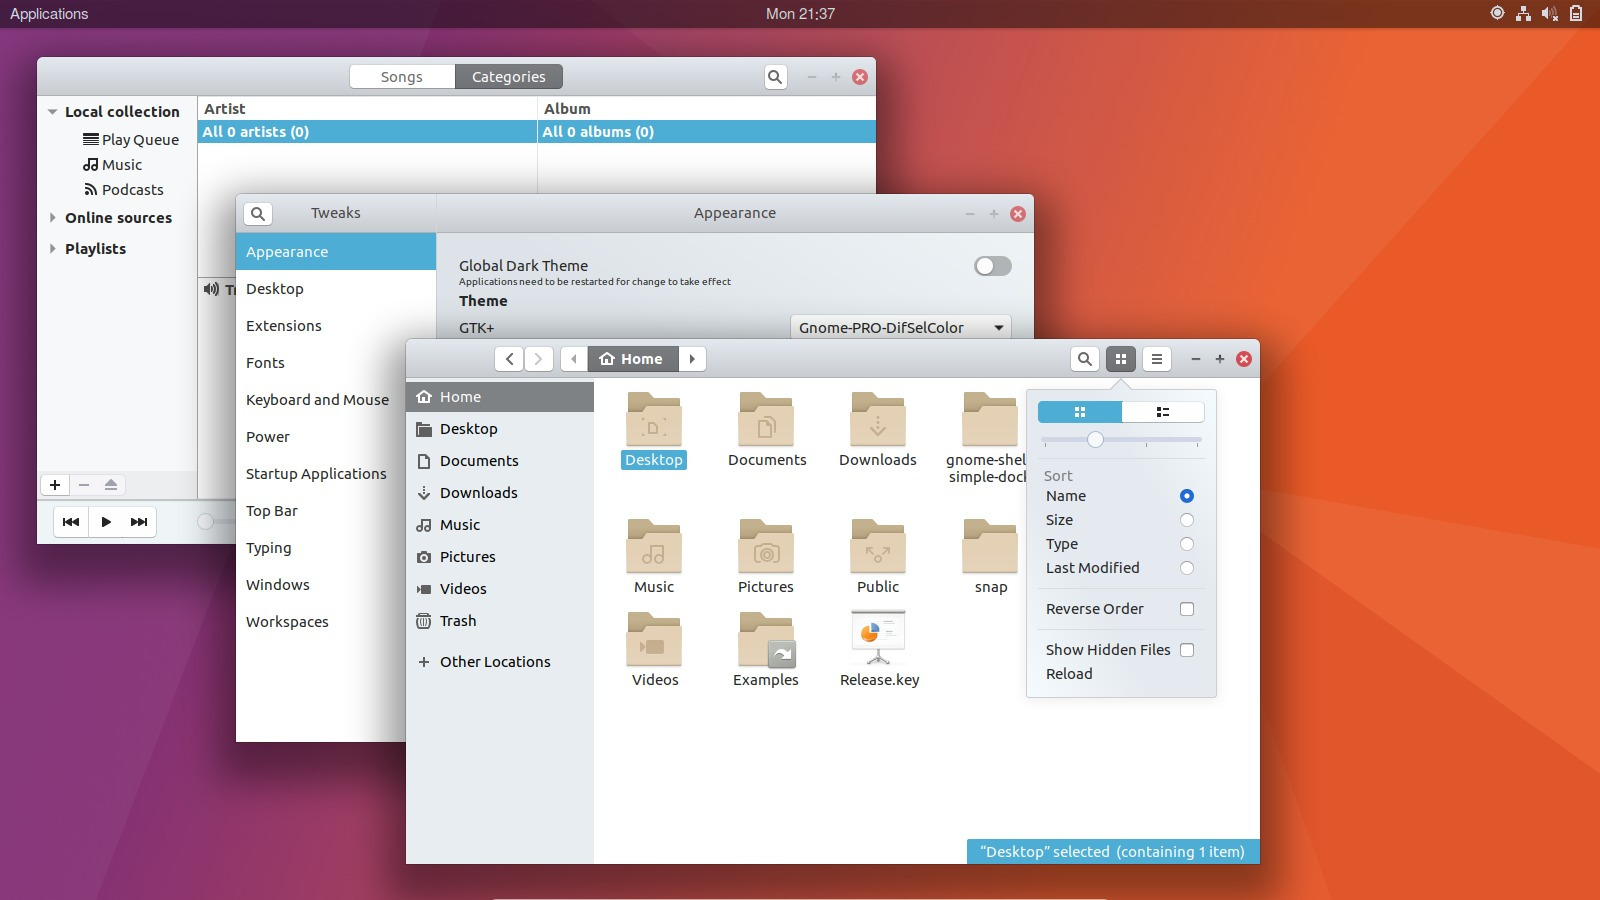
Task: Open search in the Tweaks window
Action: point(258,213)
